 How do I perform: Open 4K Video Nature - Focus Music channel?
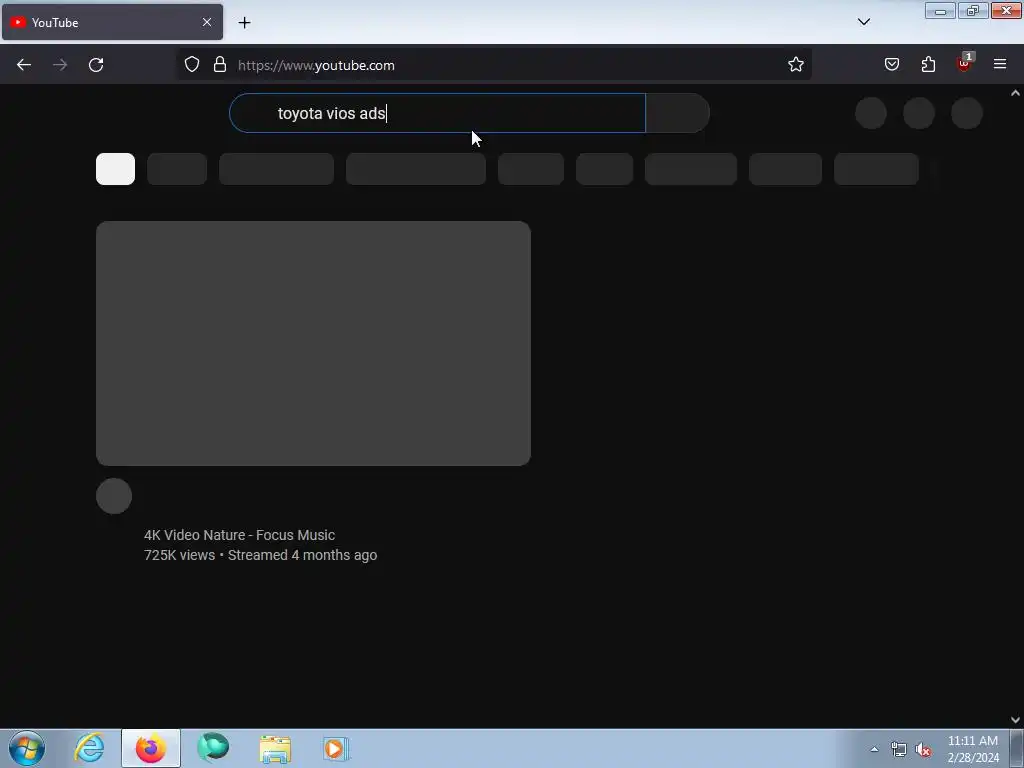(240, 535)
